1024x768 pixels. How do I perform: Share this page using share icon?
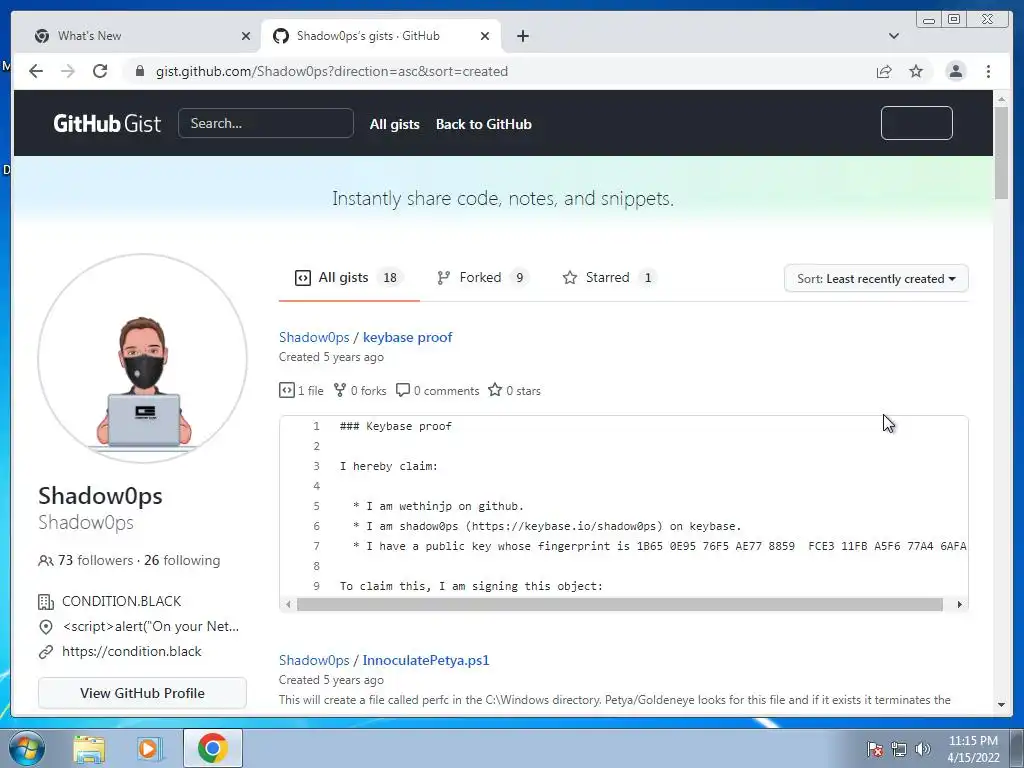tap(884, 71)
